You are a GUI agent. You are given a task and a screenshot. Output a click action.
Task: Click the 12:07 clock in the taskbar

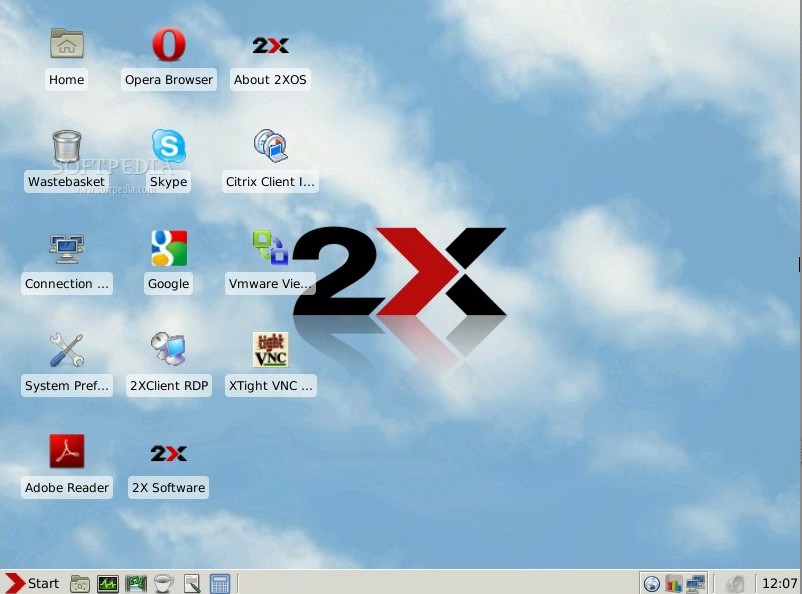tap(779, 584)
